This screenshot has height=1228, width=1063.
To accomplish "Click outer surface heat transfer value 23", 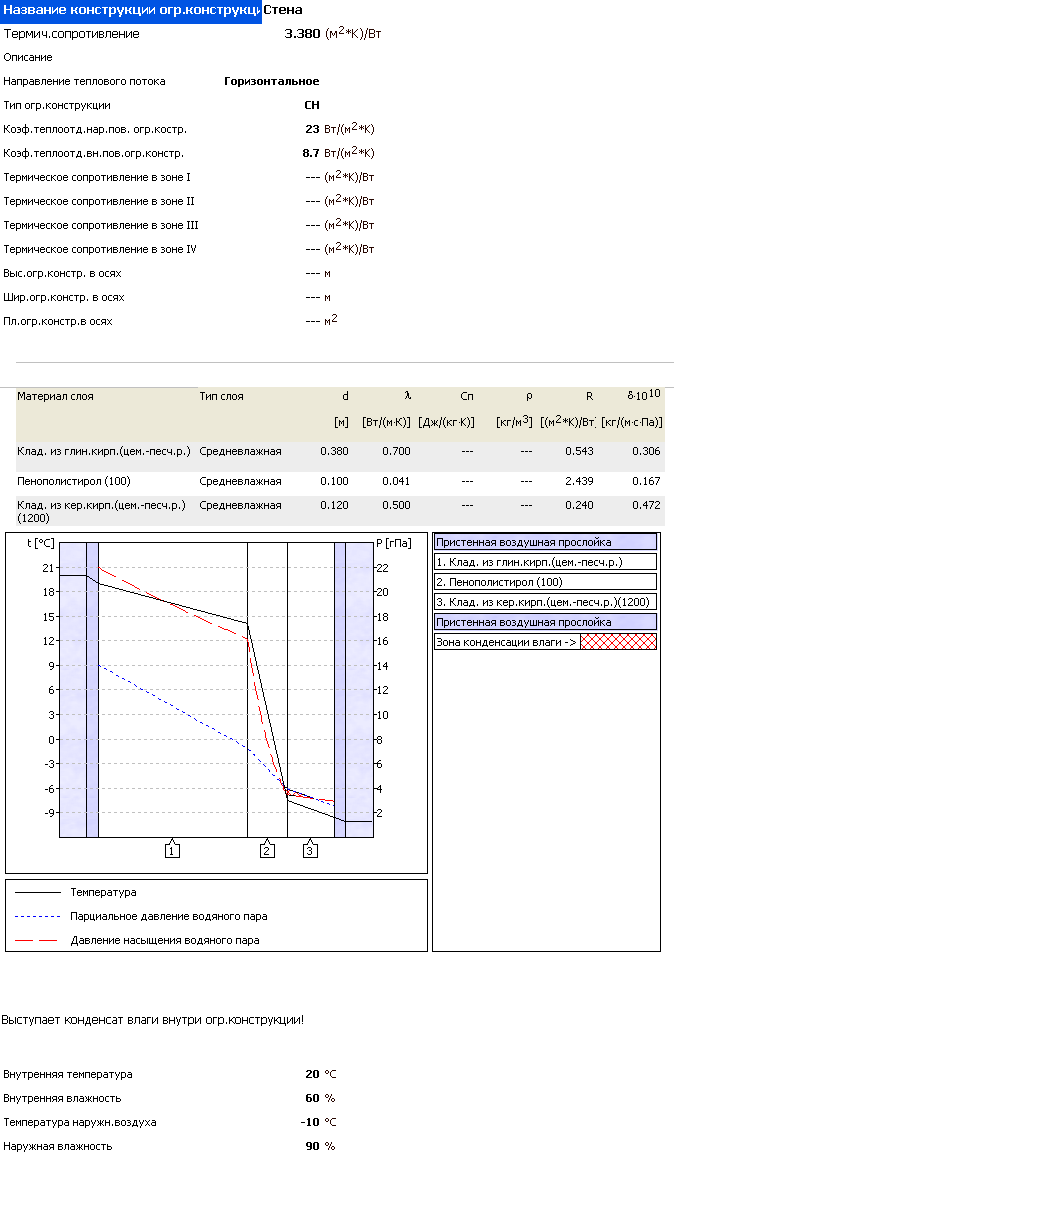I will (x=313, y=129).
